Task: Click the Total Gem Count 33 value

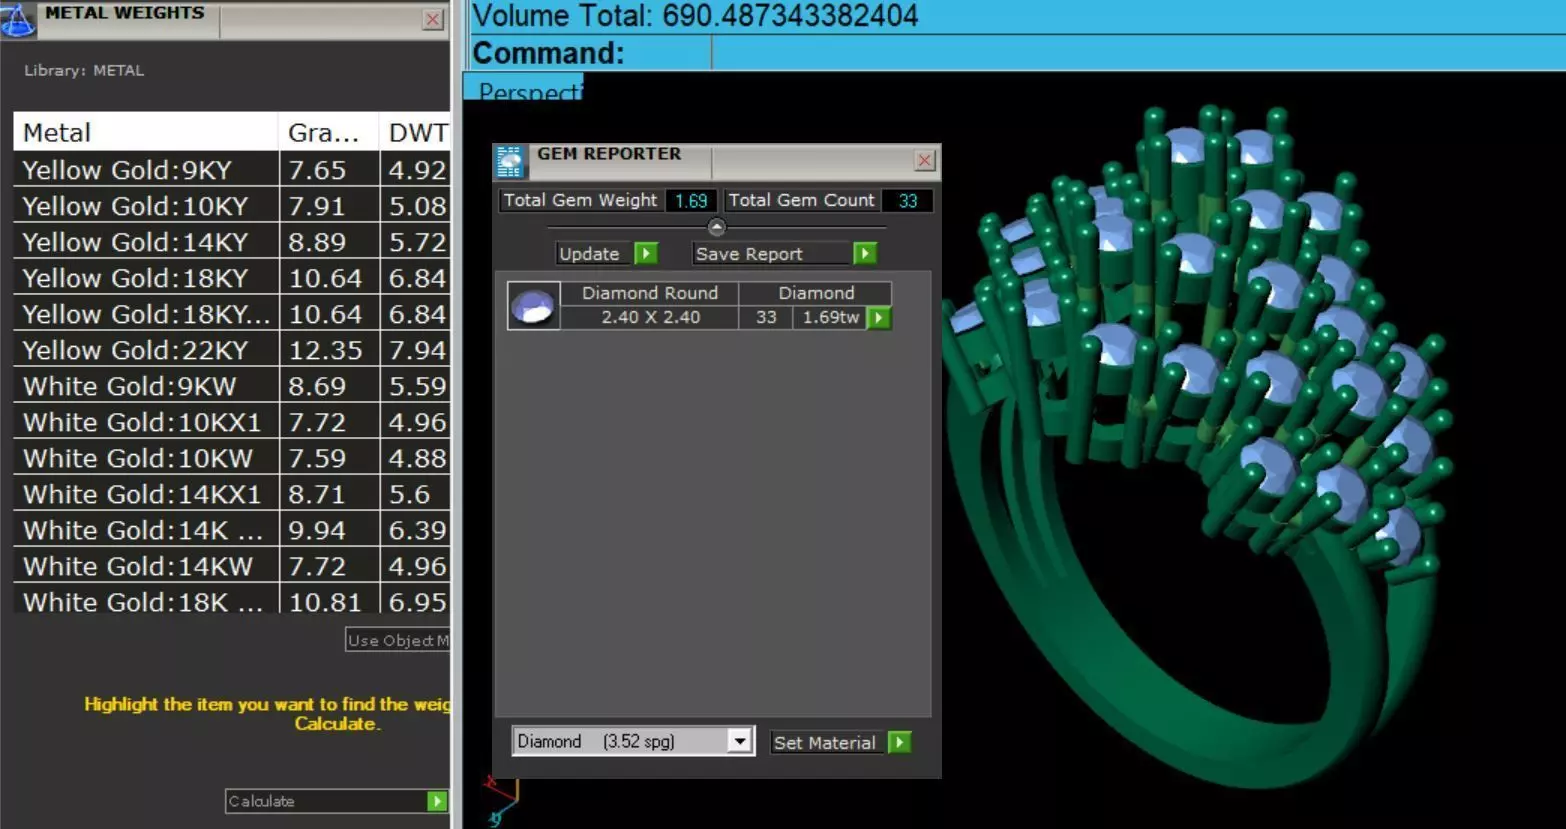Action: point(908,200)
